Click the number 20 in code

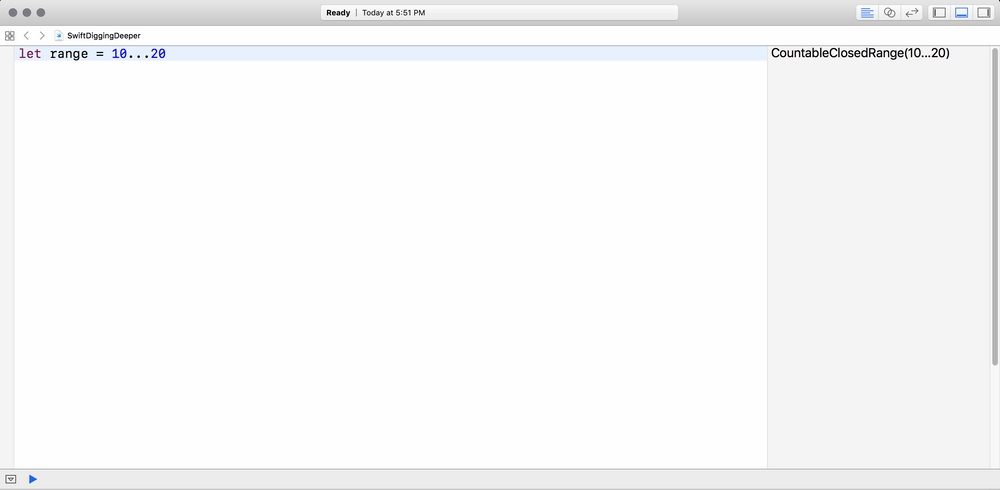[x=158, y=54]
